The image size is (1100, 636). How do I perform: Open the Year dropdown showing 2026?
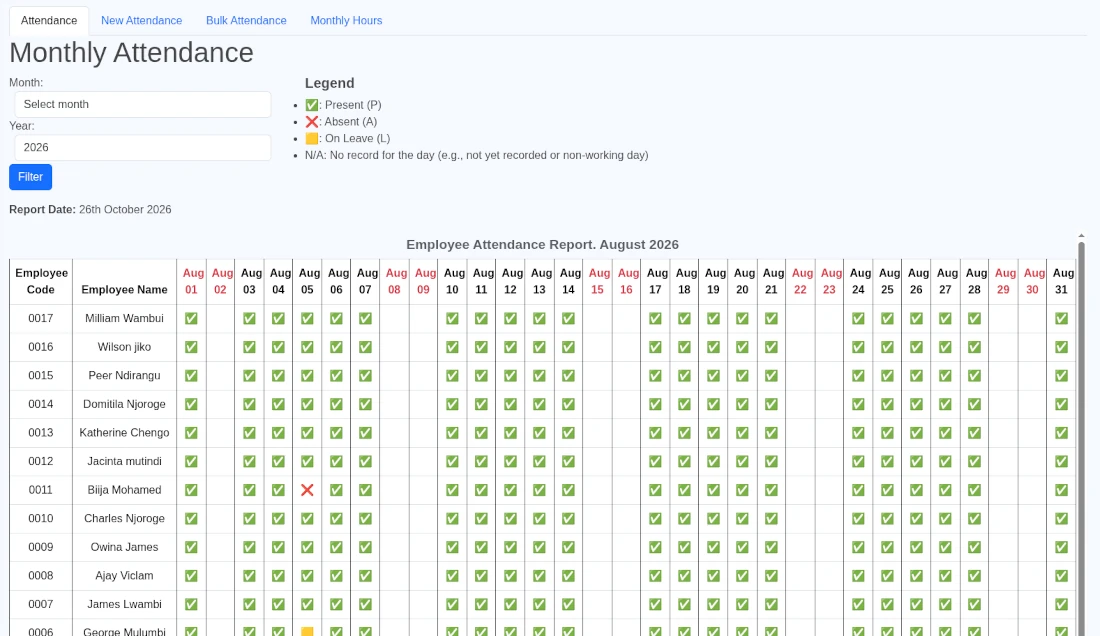pyautogui.click(x=142, y=148)
